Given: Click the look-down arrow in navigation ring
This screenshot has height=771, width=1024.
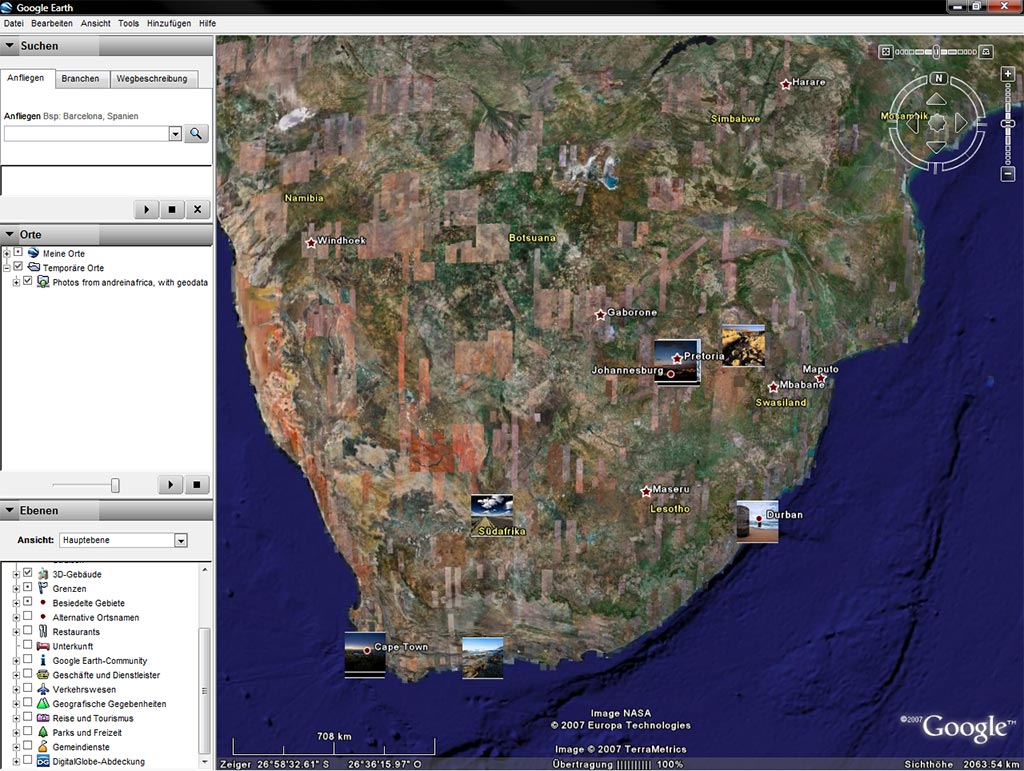Looking at the screenshot, I should (936, 146).
